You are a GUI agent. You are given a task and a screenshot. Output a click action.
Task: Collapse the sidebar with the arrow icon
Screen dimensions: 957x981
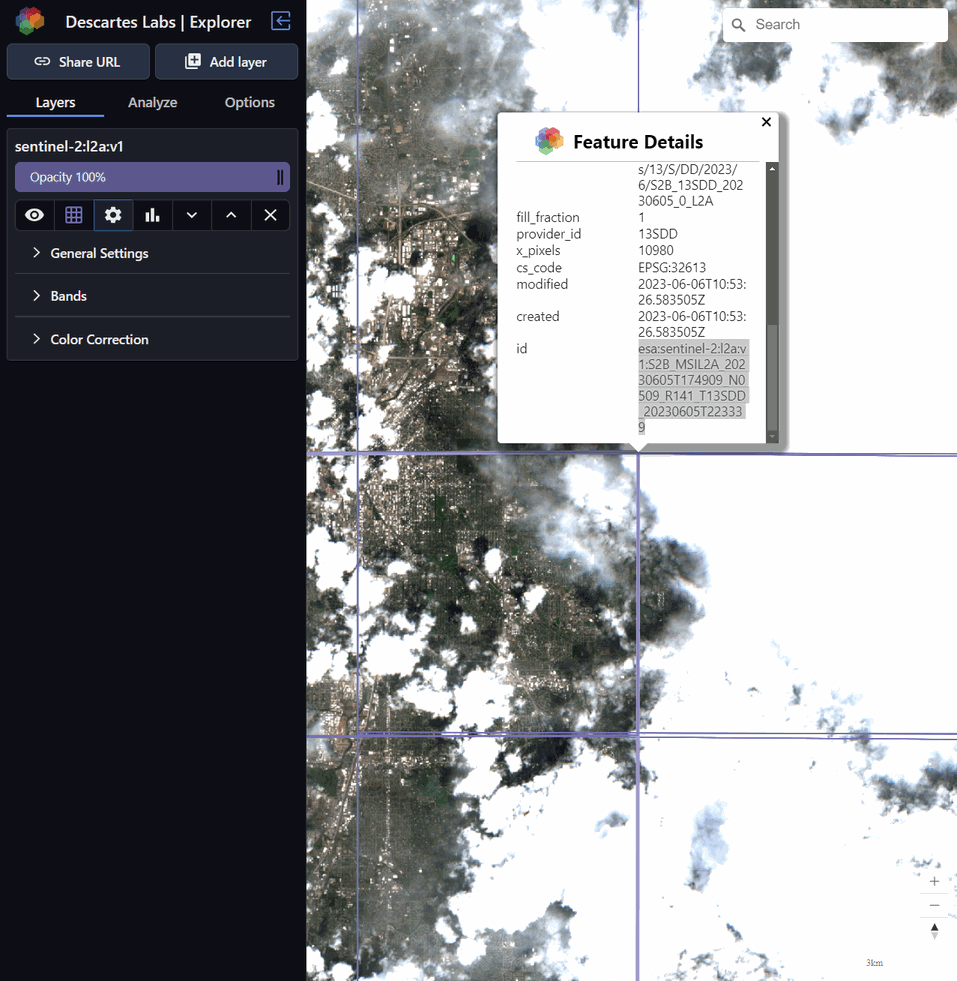coord(281,21)
